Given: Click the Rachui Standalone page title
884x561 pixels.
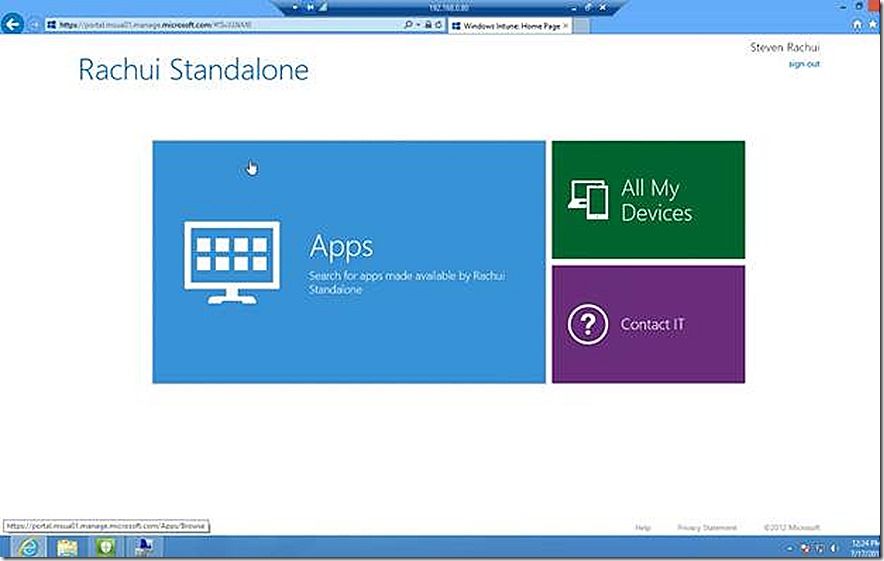Looking at the screenshot, I should point(193,70).
